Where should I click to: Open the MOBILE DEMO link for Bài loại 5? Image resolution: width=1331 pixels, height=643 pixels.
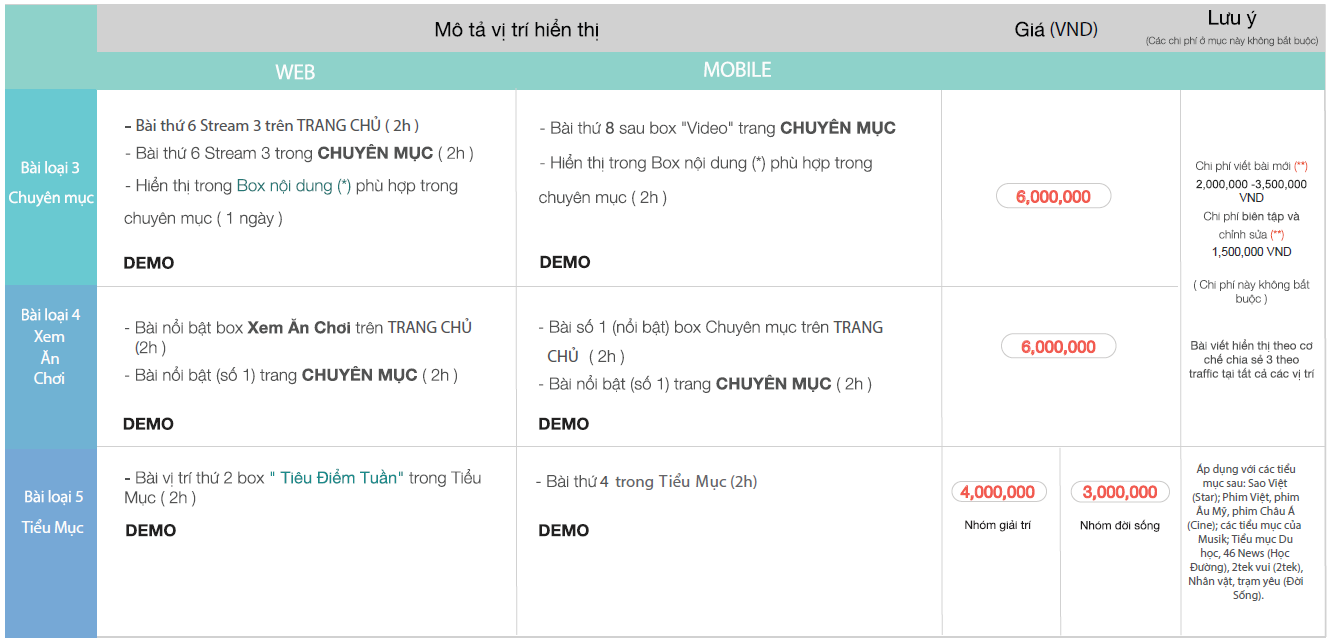pyautogui.click(x=564, y=530)
